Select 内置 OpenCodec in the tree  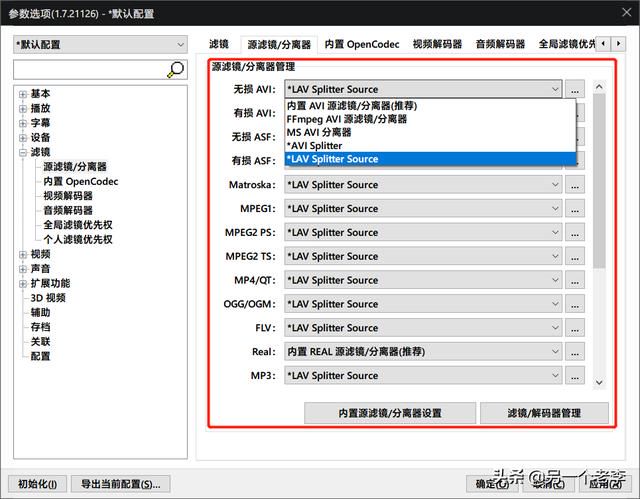(x=81, y=181)
